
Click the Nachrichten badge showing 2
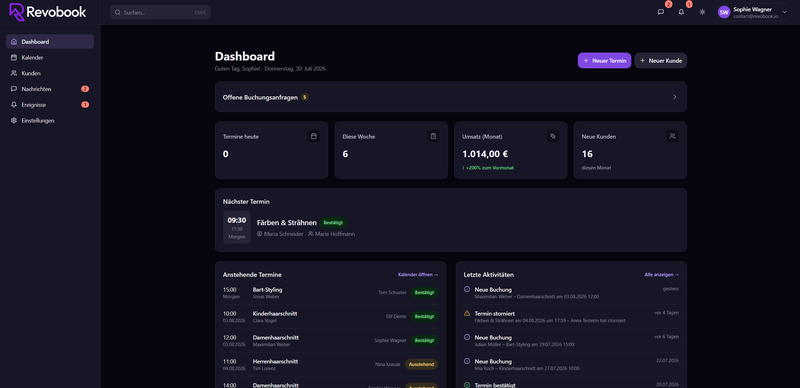85,89
